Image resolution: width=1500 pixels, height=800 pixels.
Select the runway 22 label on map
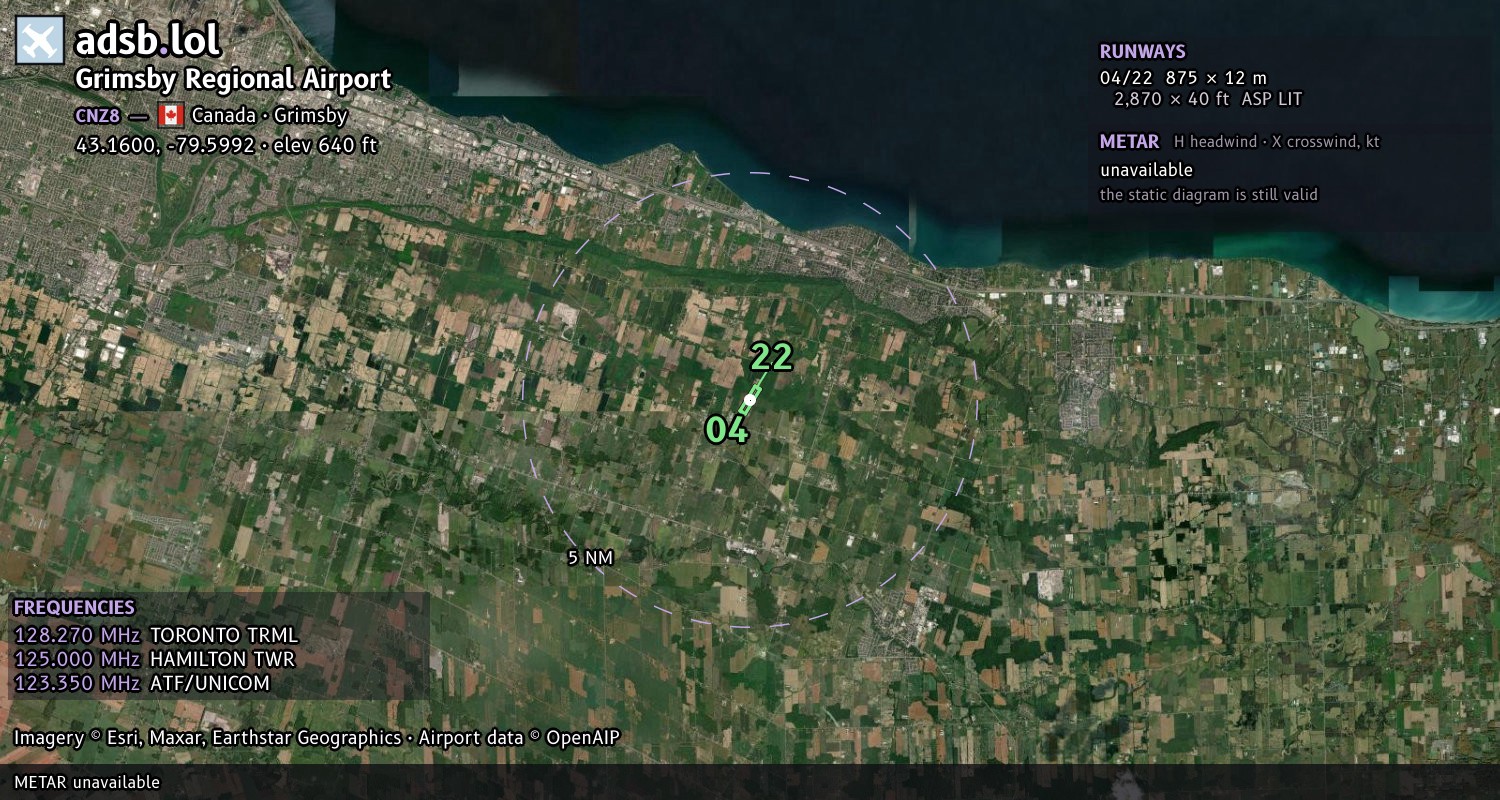pos(771,357)
